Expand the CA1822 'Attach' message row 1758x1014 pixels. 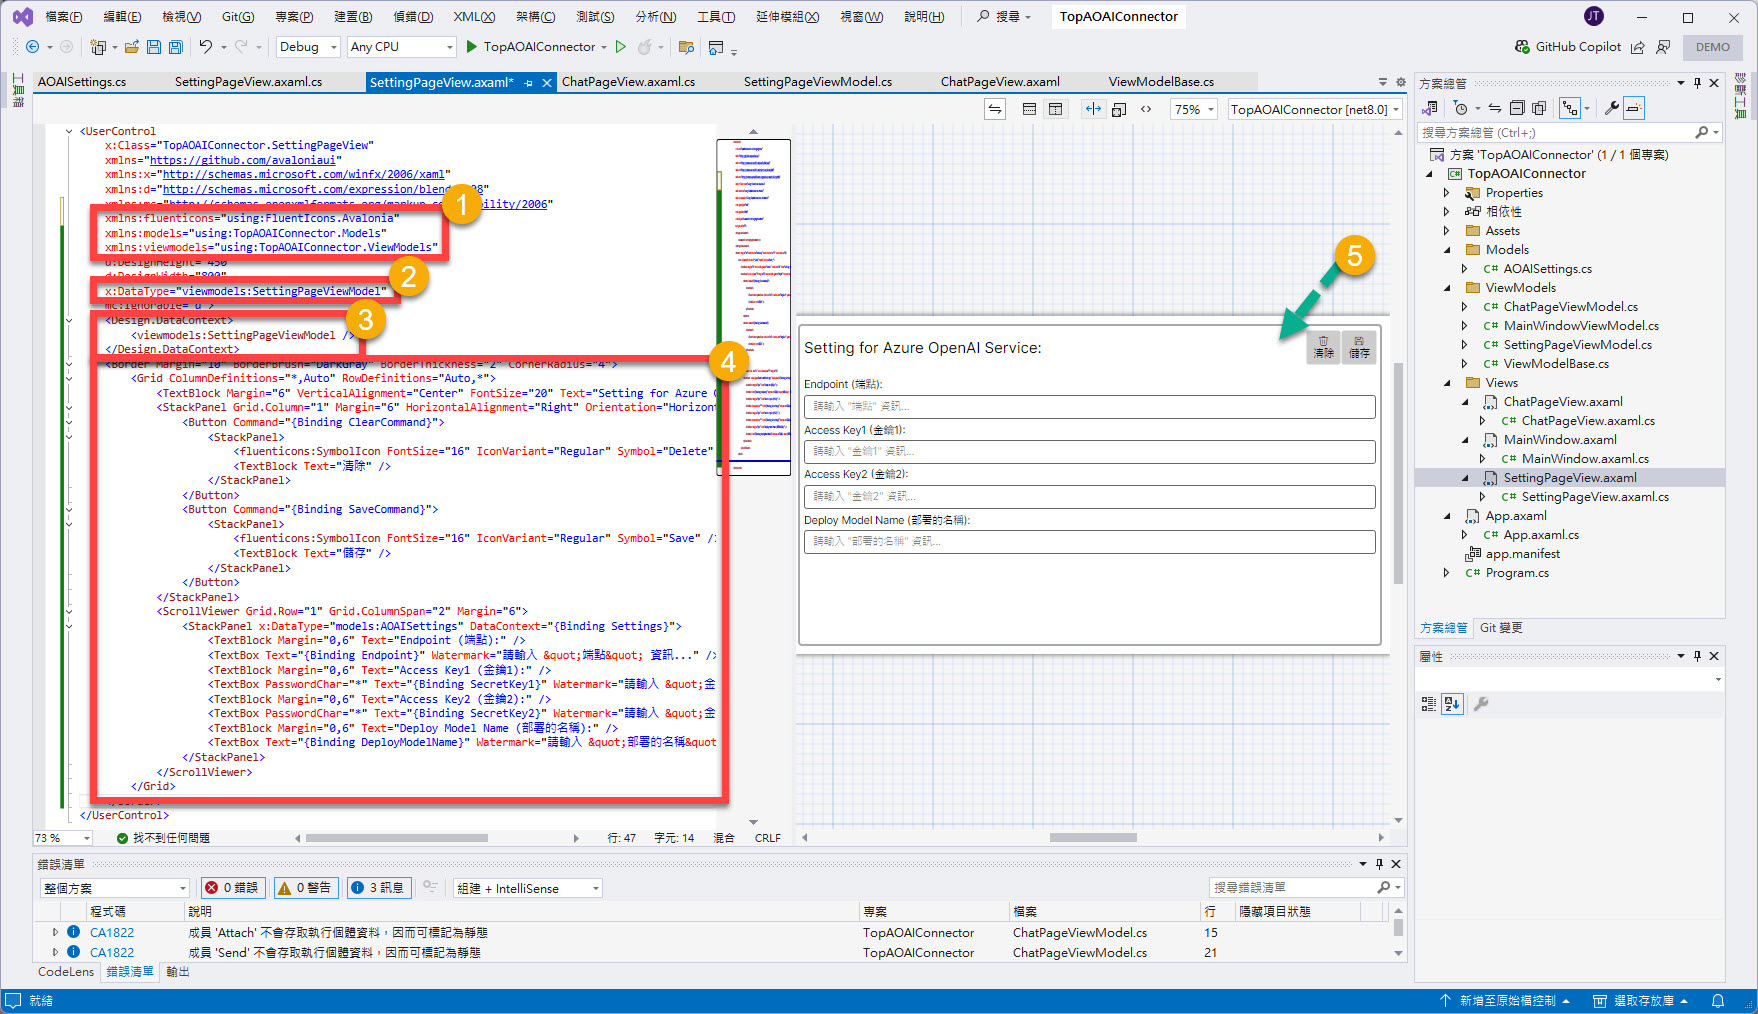point(55,932)
